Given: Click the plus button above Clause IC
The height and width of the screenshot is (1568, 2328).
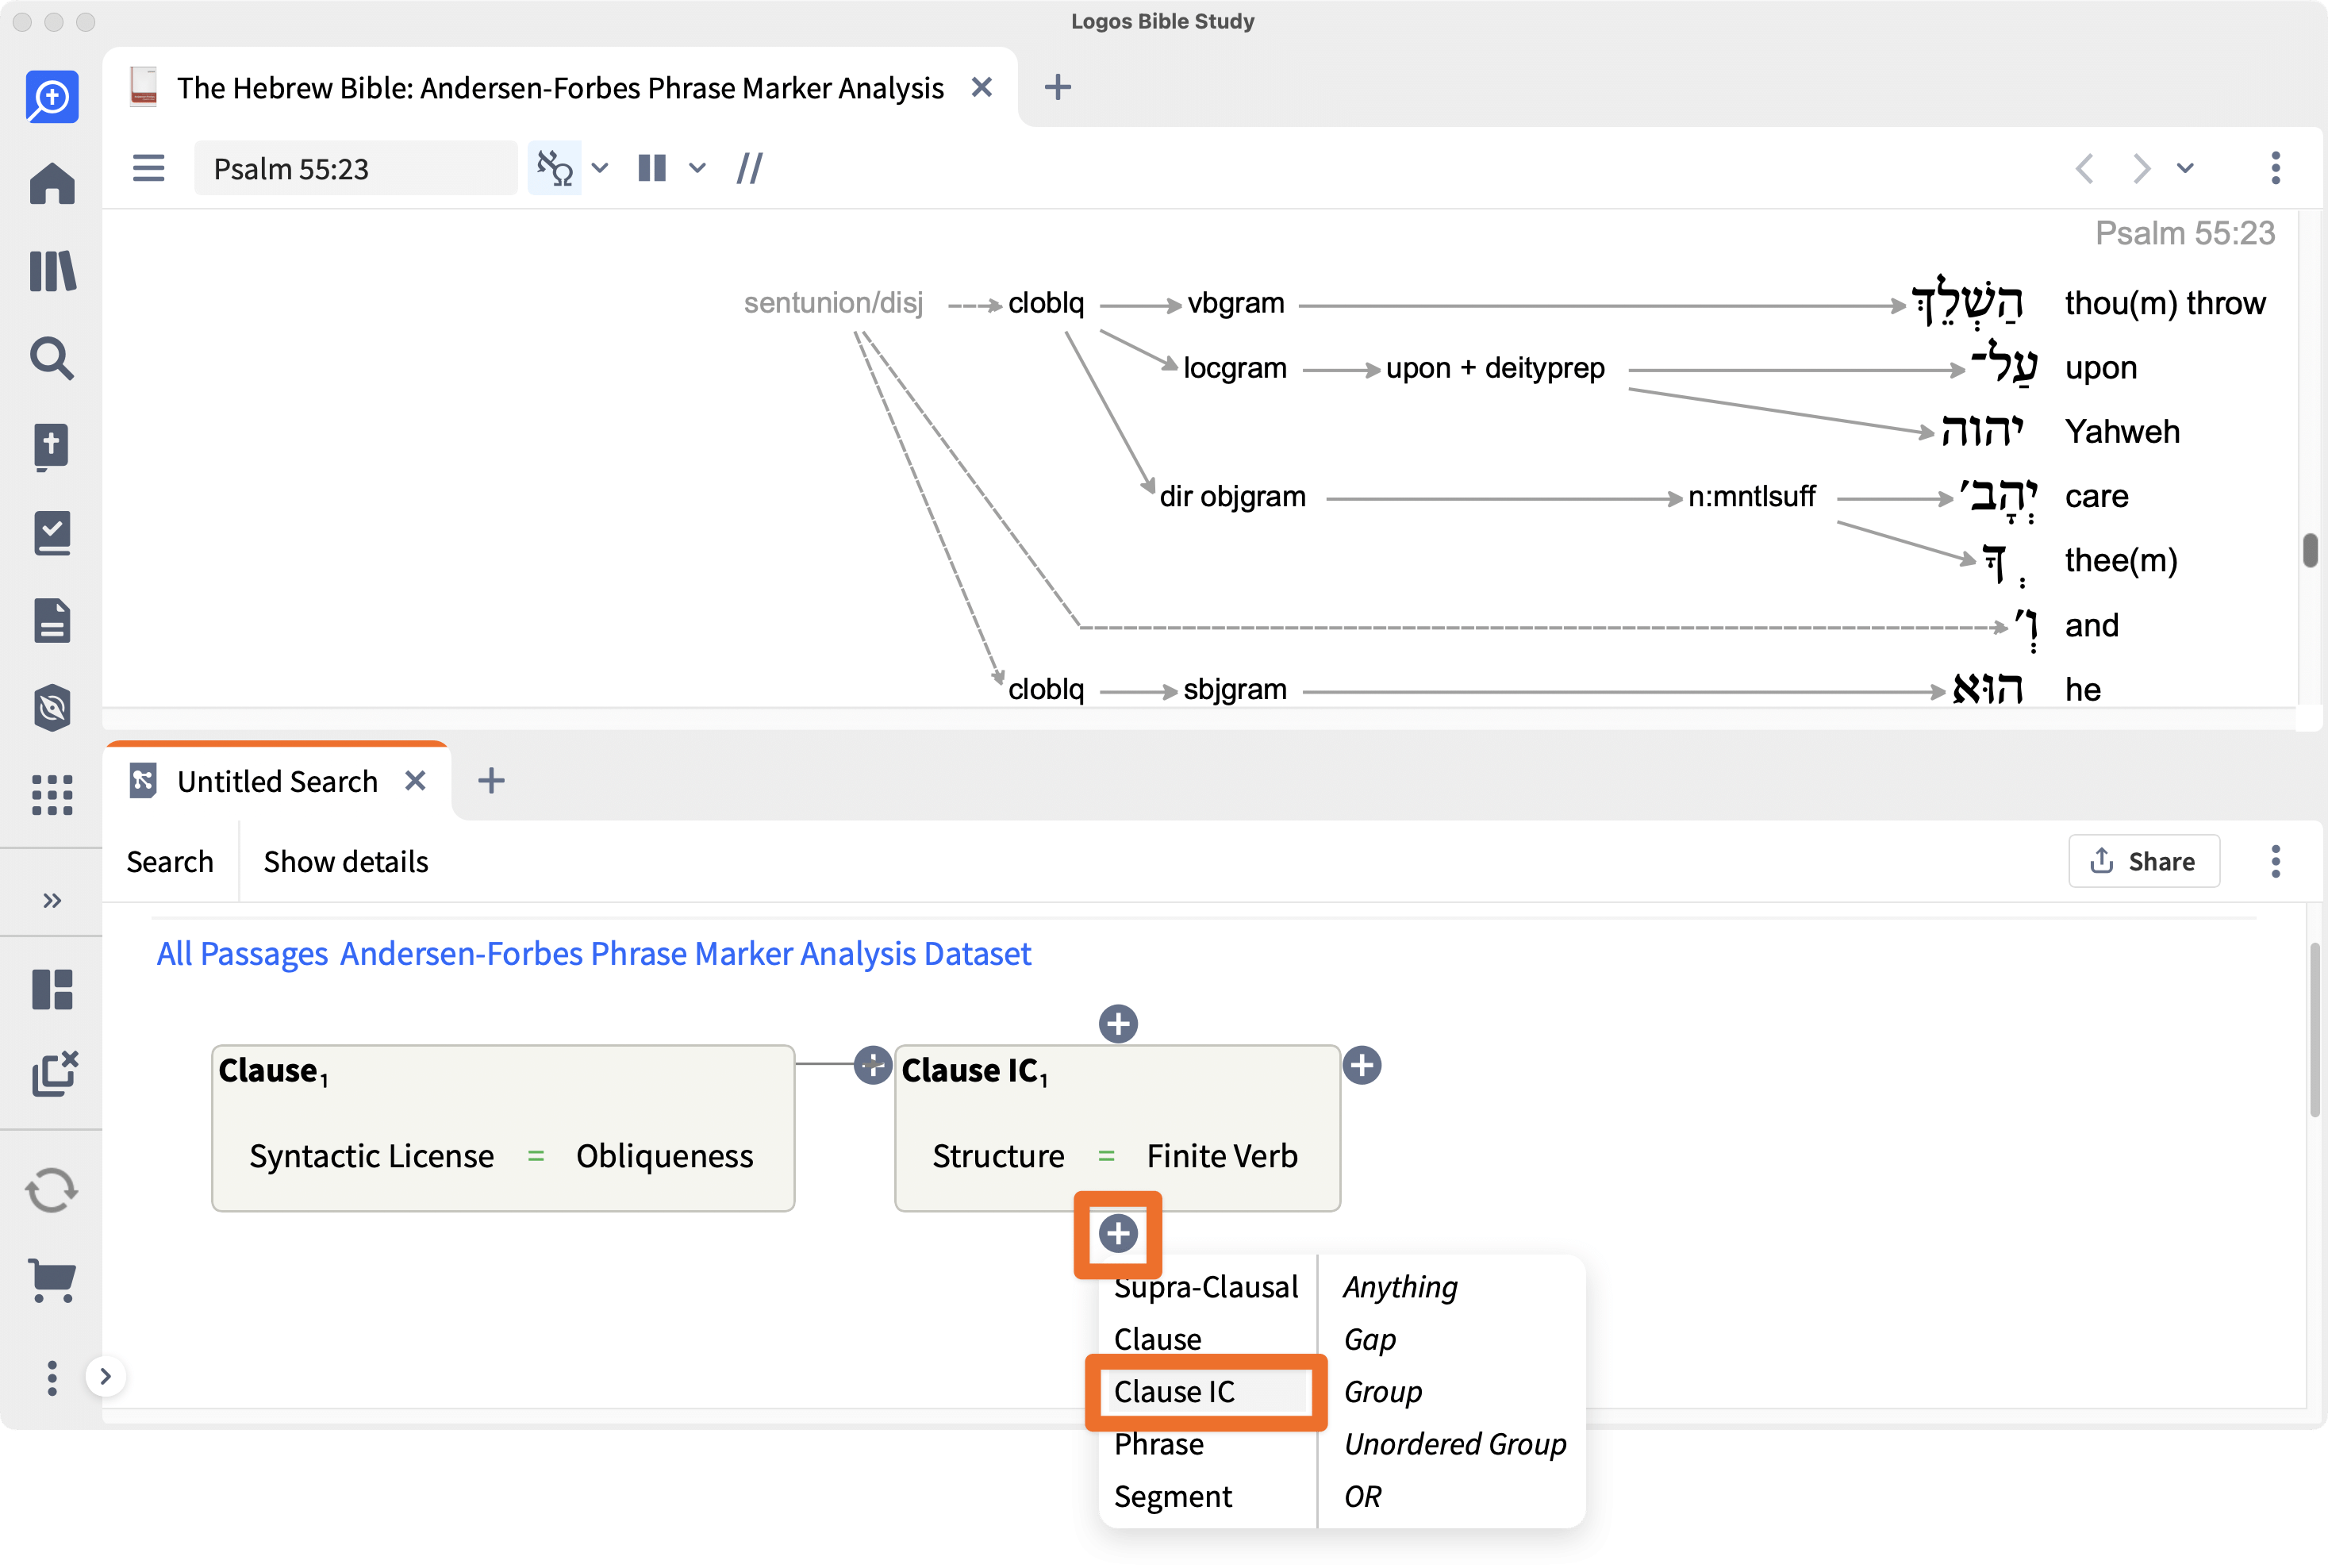Looking at the screenshot, I should click(1118, 1024).
